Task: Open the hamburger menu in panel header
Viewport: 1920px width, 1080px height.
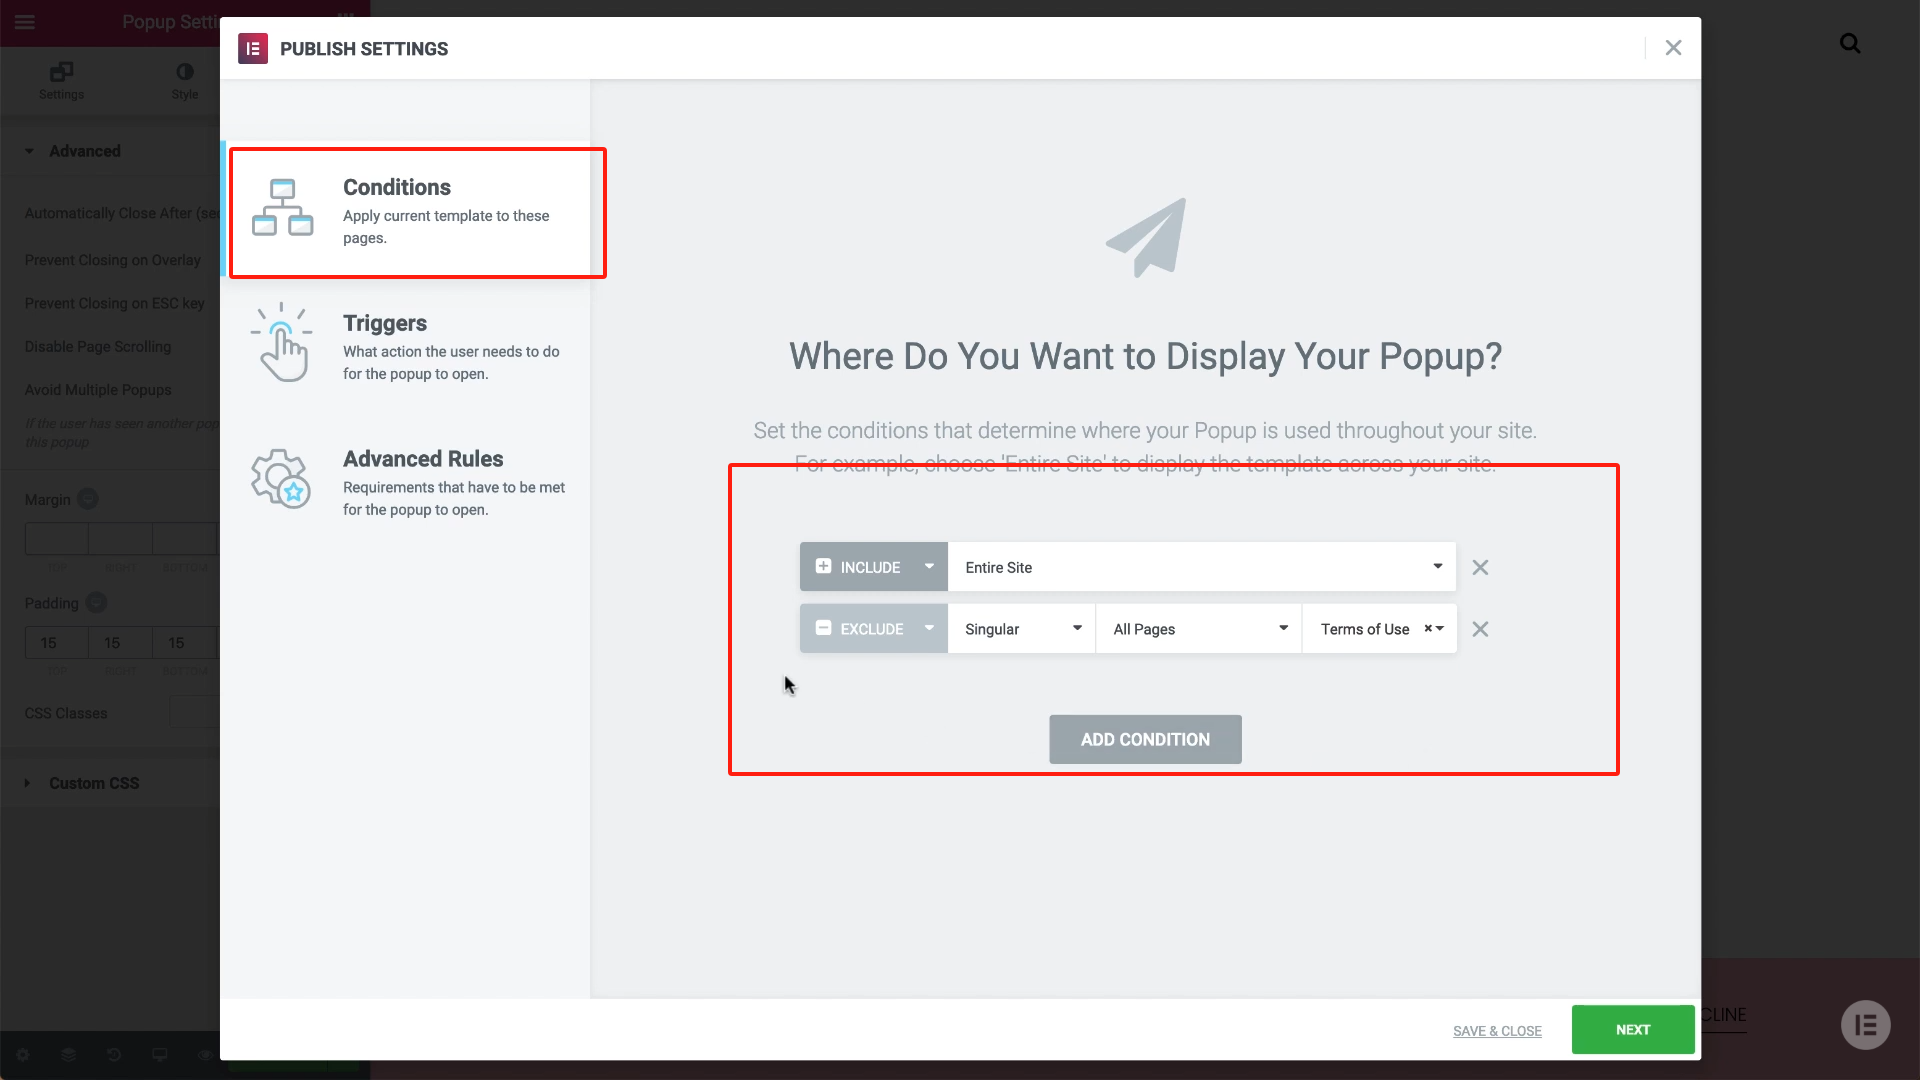Action: pyautogui.click(x=25, y=22)
